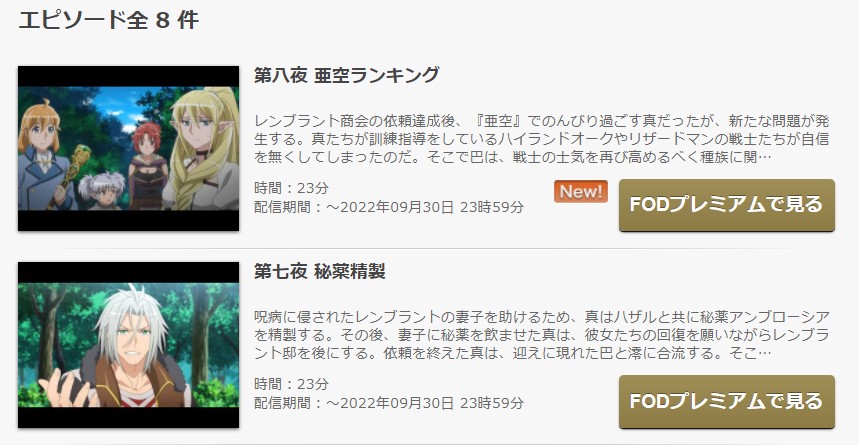This screenshot has height=445, width=859.
Task: Click the 第七夜 synopsis beginning 呪病に侵された
Action: 542,335
